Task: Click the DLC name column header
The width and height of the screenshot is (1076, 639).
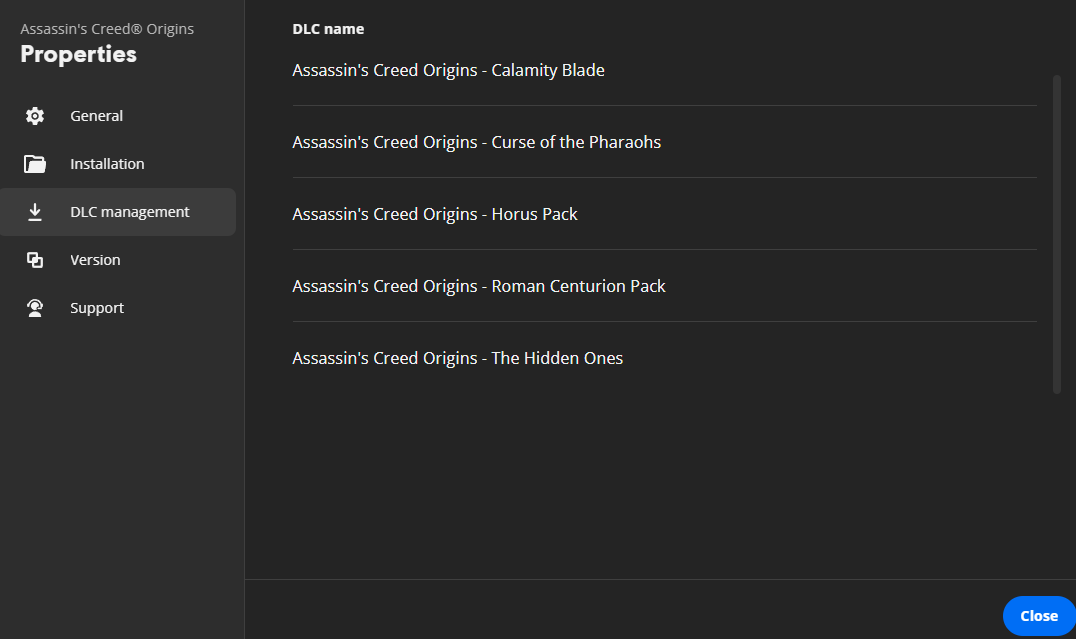Action: click(328, 29)
